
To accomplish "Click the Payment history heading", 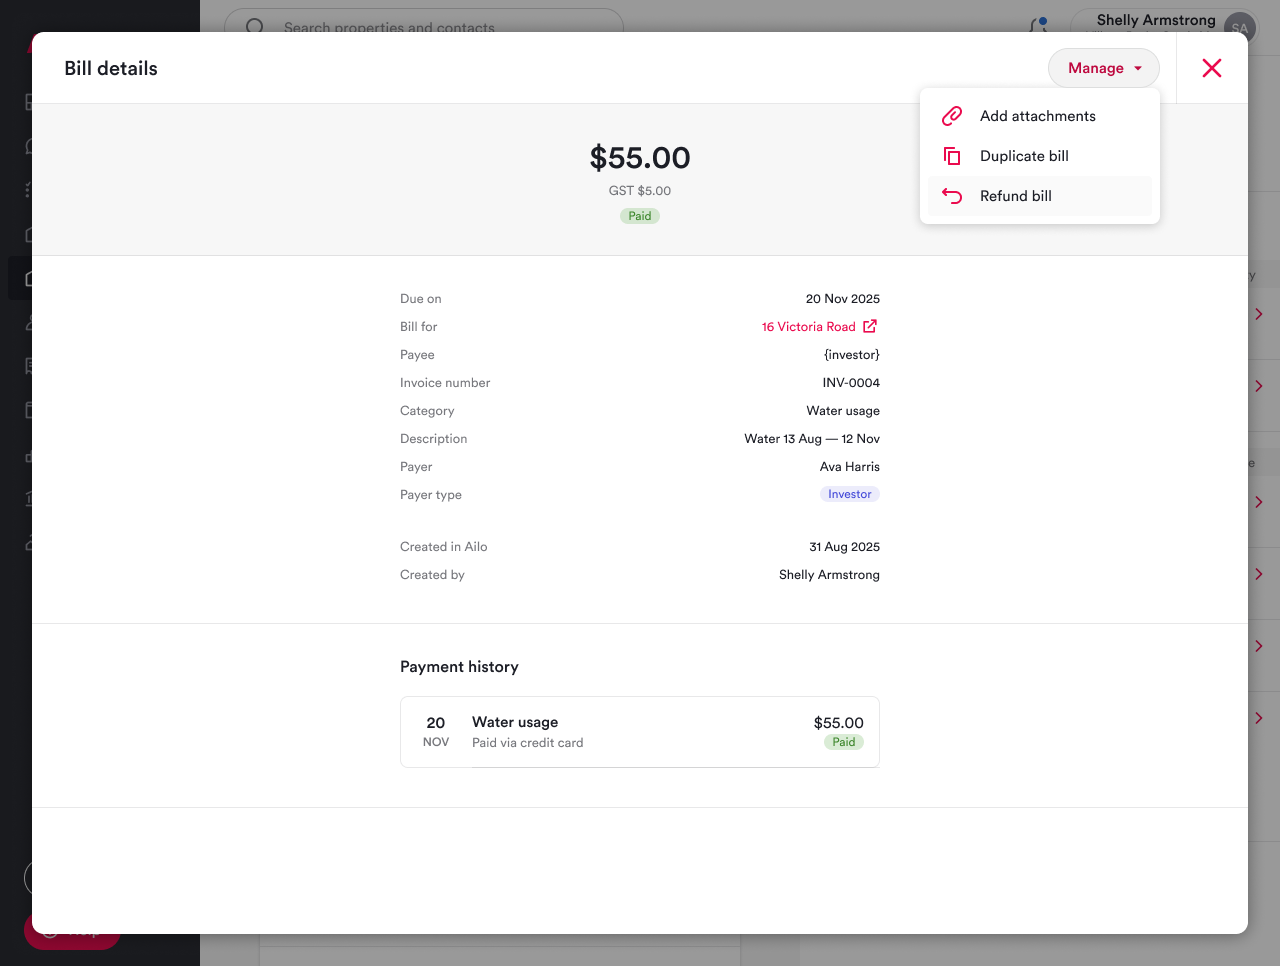I will tap(459, 667).
